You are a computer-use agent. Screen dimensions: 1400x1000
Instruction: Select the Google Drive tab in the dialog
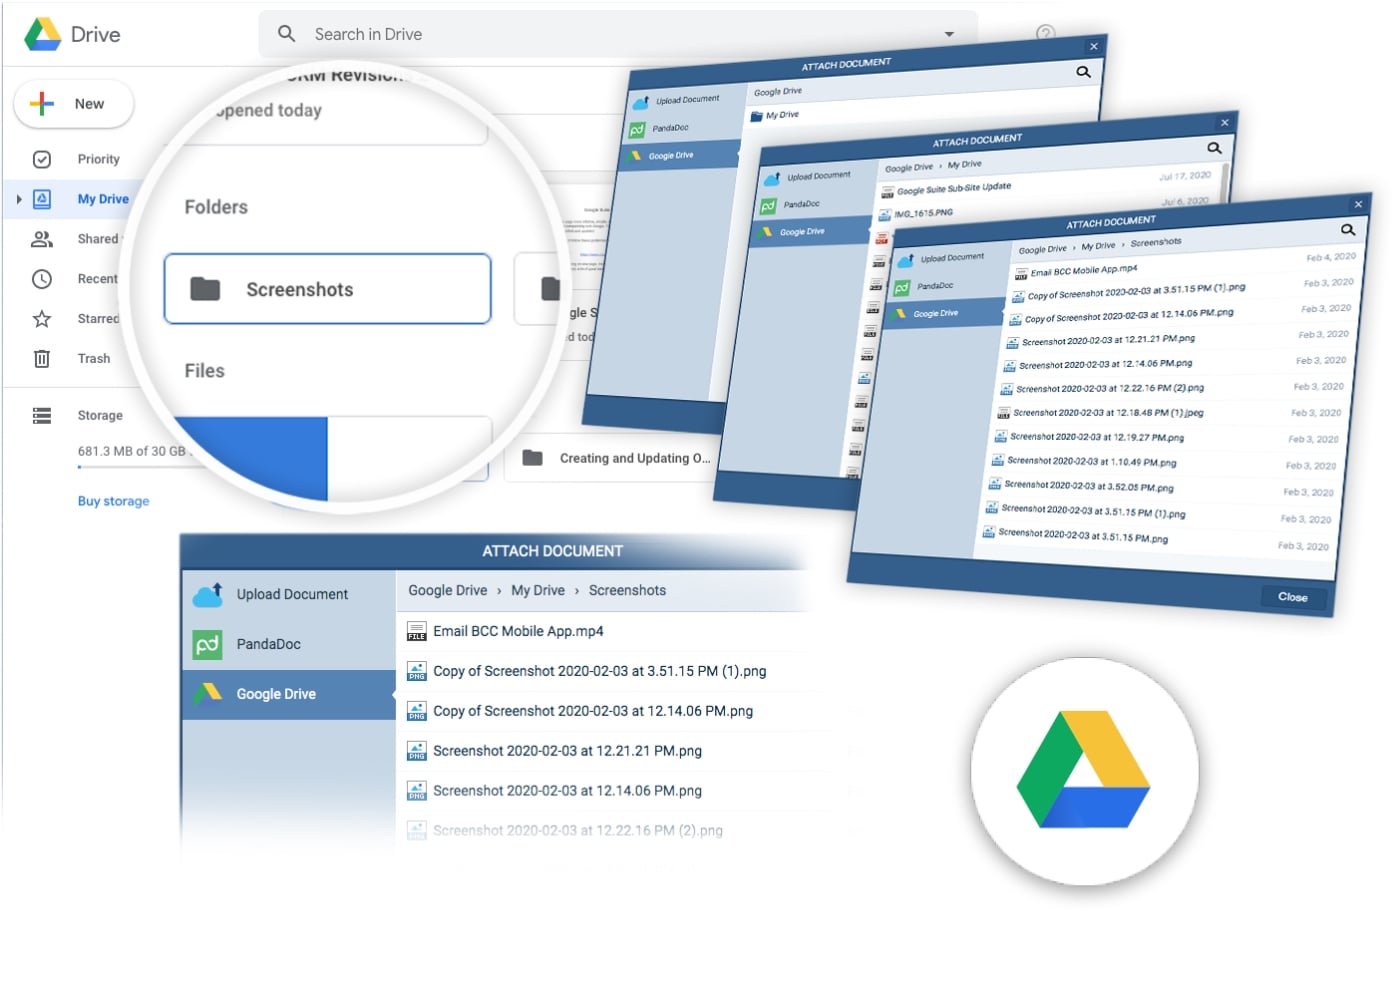[274, 693]
